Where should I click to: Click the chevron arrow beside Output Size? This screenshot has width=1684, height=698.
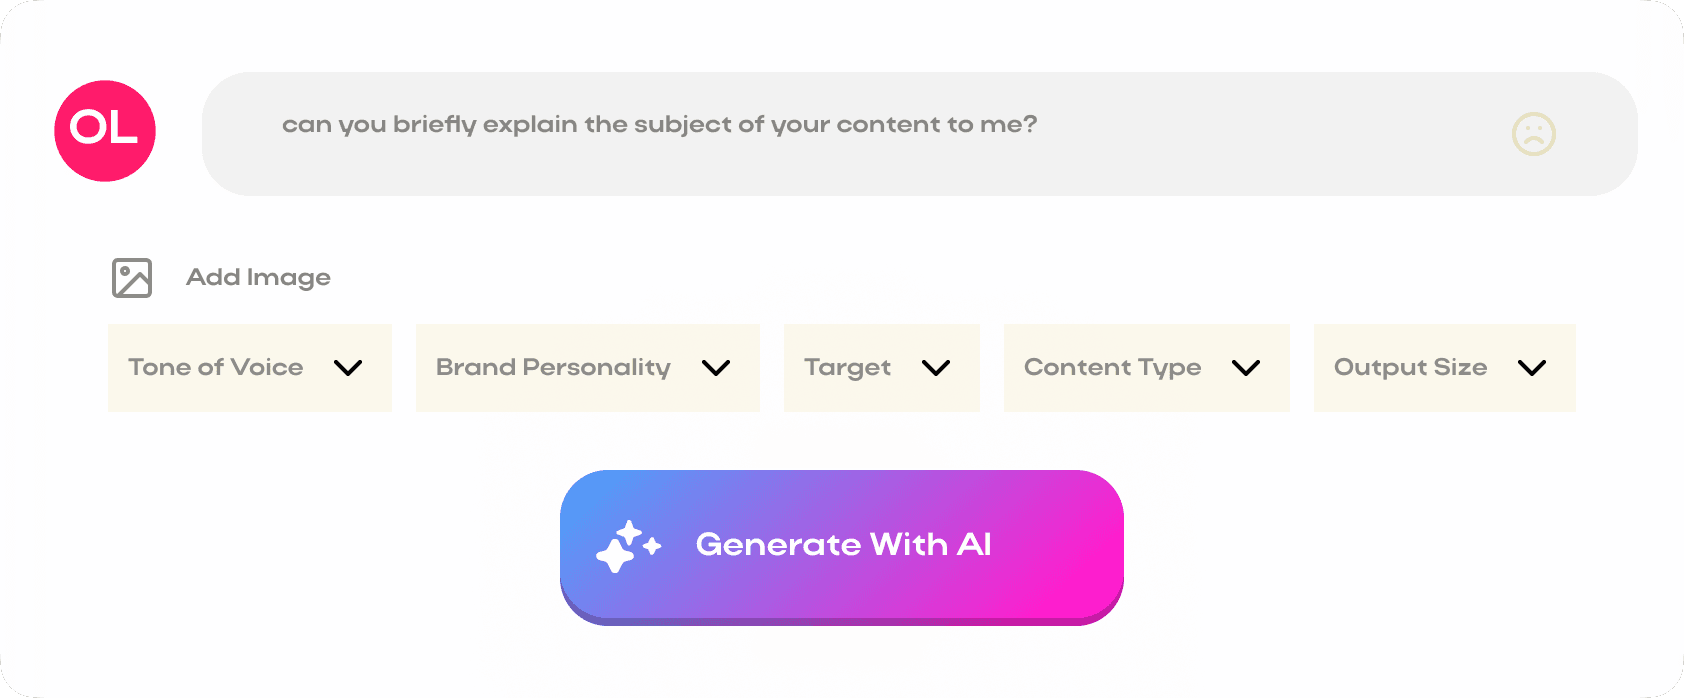pos(1532,368)
